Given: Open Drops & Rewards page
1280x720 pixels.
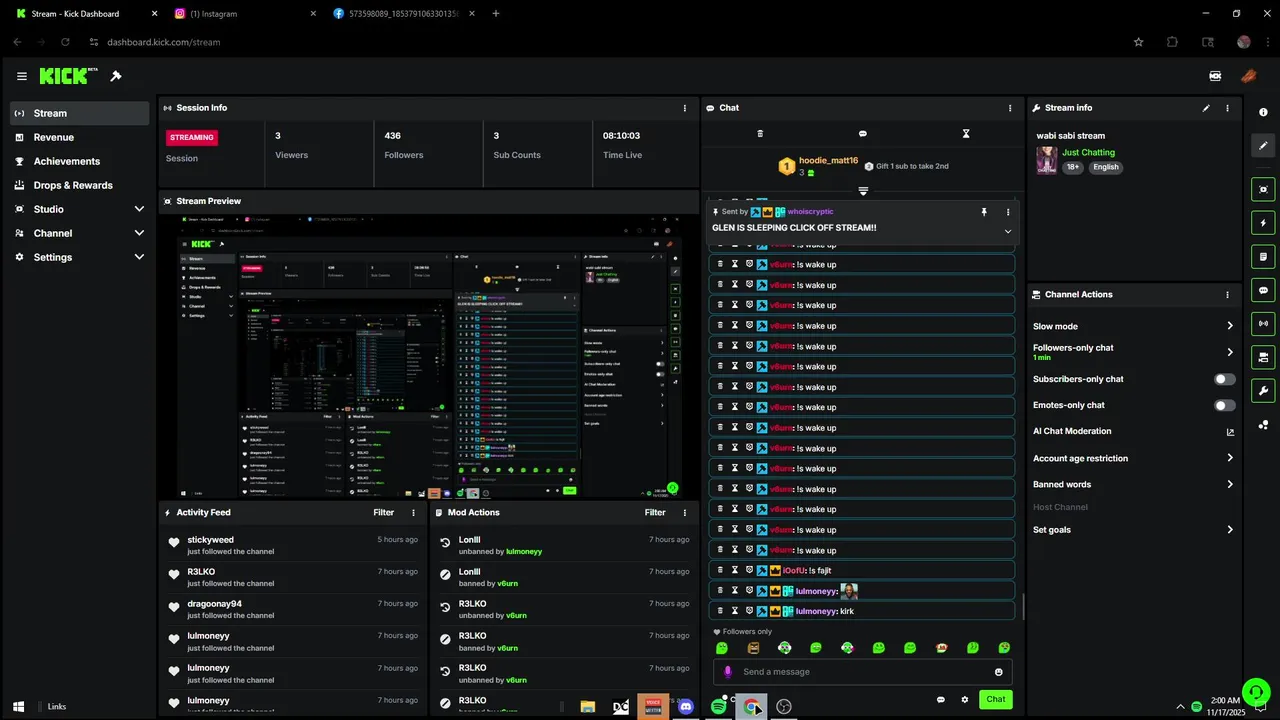Looking at the screenshot, I should point(80,185).
